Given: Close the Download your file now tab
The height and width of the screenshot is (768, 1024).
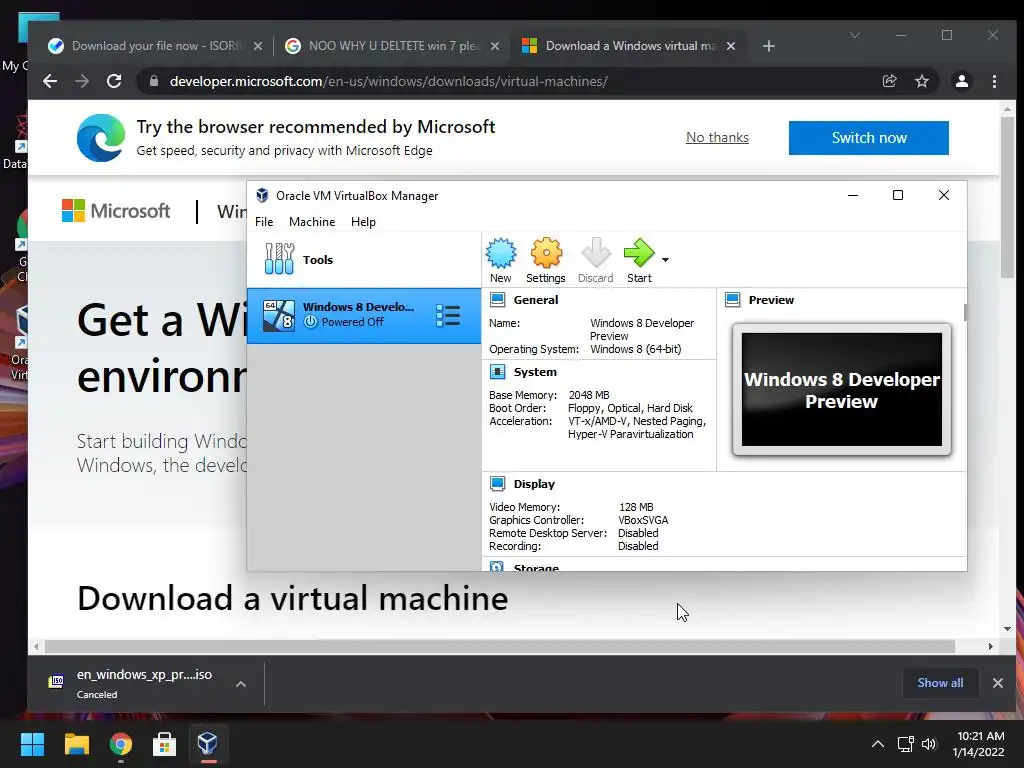Looking at the screenshot, I should pos(258,46).
